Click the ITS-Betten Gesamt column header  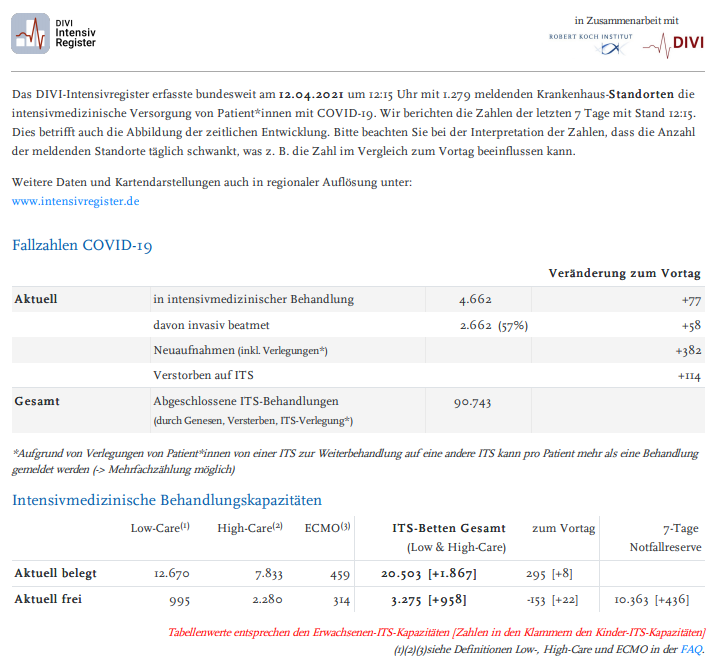tap(448, 528)
